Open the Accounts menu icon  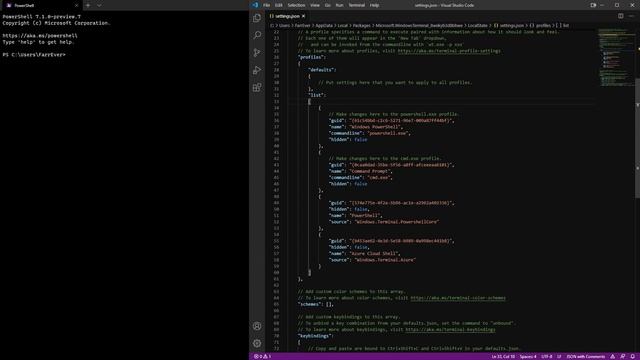[257, 326]
